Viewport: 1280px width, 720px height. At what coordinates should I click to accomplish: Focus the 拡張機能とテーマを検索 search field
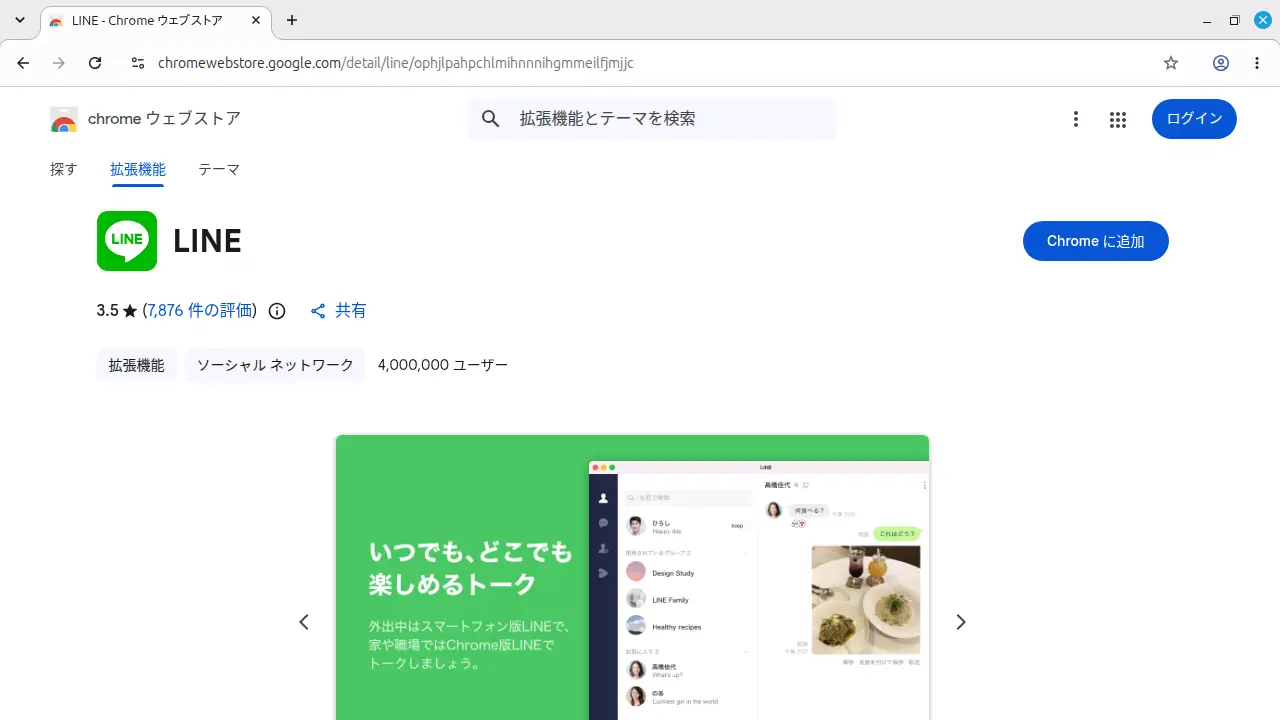click(652, 119)
